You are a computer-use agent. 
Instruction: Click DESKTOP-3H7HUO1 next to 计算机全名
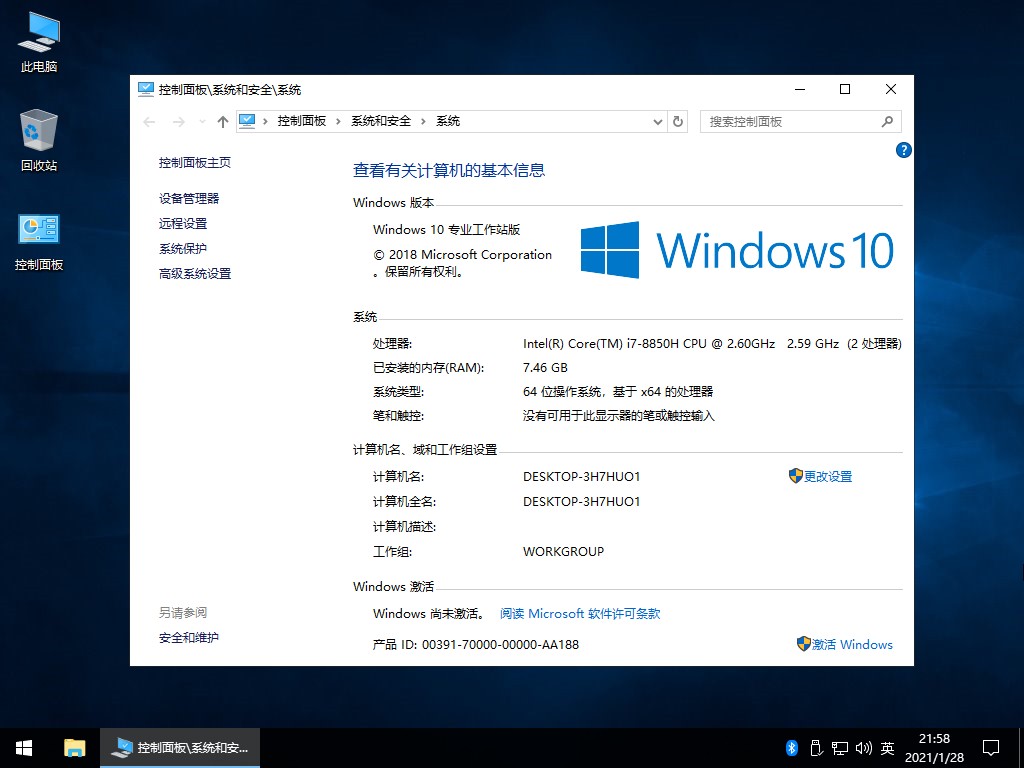pos(581,502)
